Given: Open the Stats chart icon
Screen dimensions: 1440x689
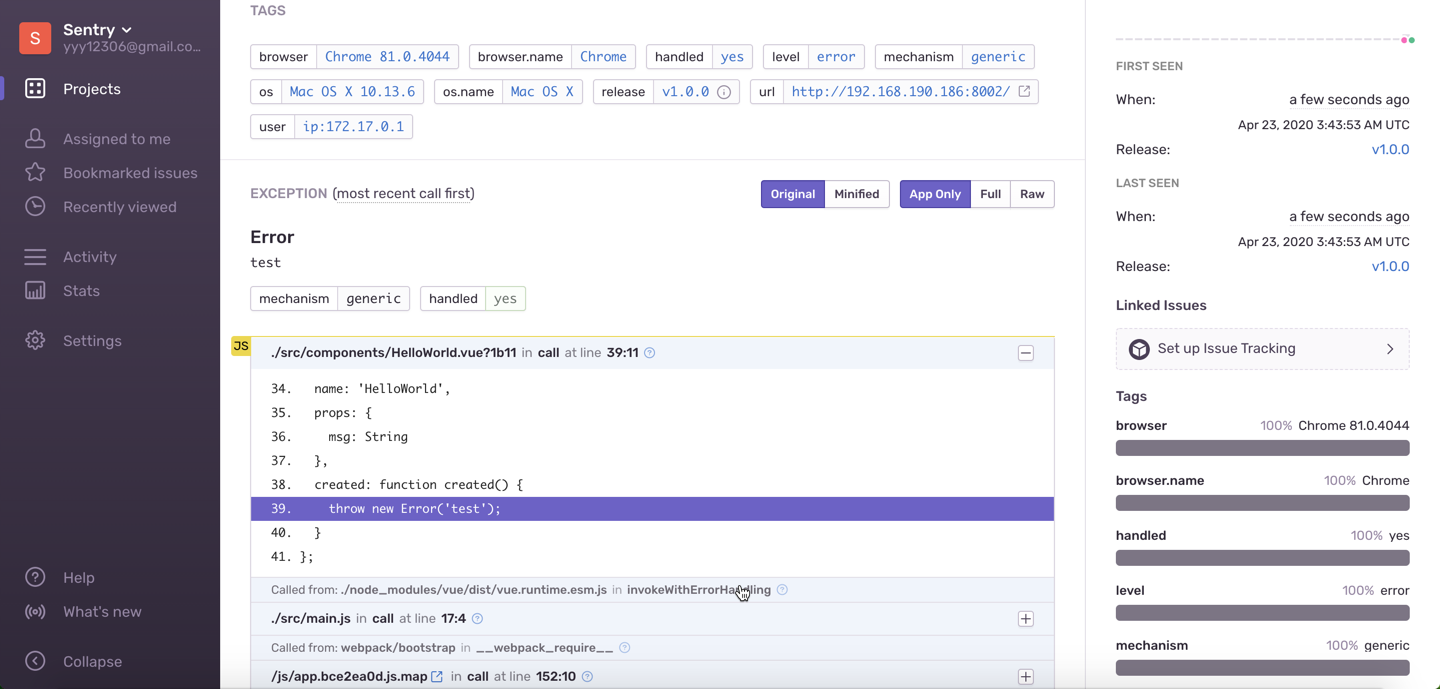Looking at the screenshot, I should [35, 291].
